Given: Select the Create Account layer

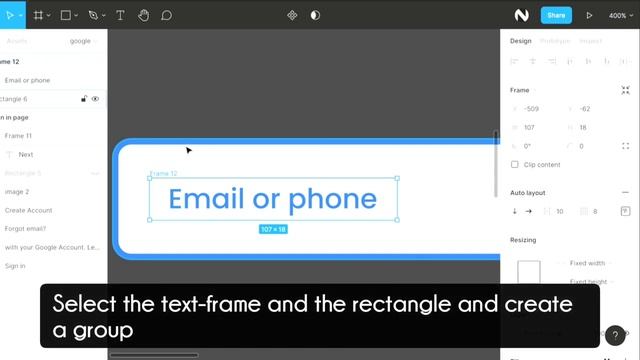Looking at the screenshot, I should 28,210.
